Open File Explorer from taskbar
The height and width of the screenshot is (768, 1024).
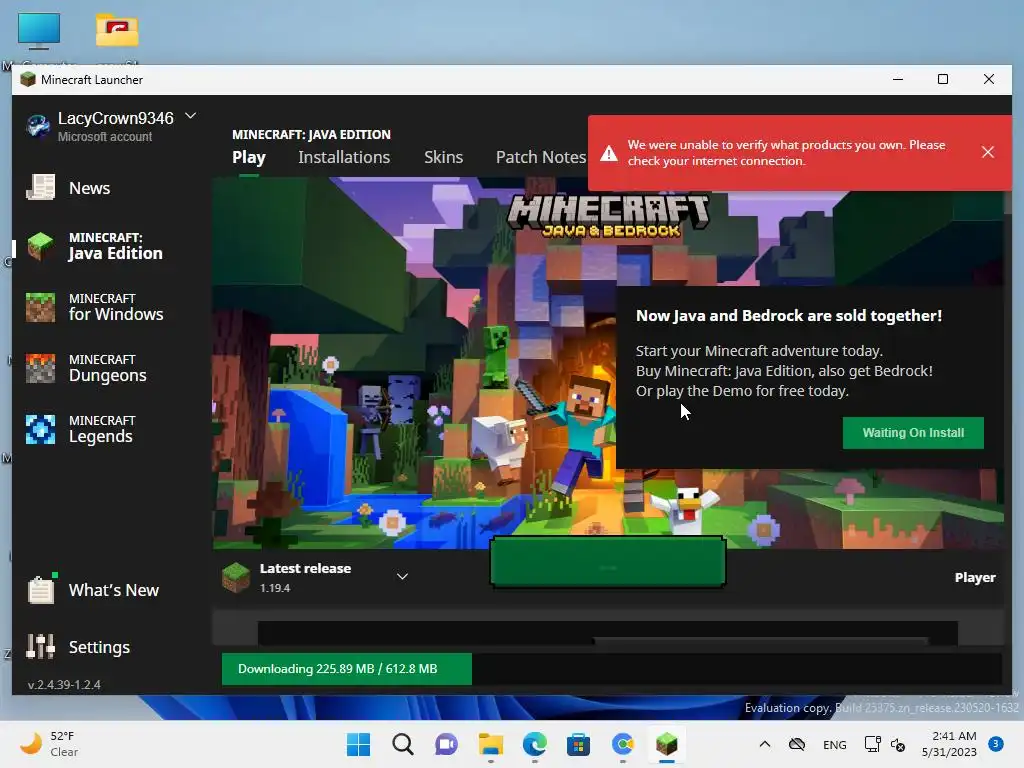[490, 744]
